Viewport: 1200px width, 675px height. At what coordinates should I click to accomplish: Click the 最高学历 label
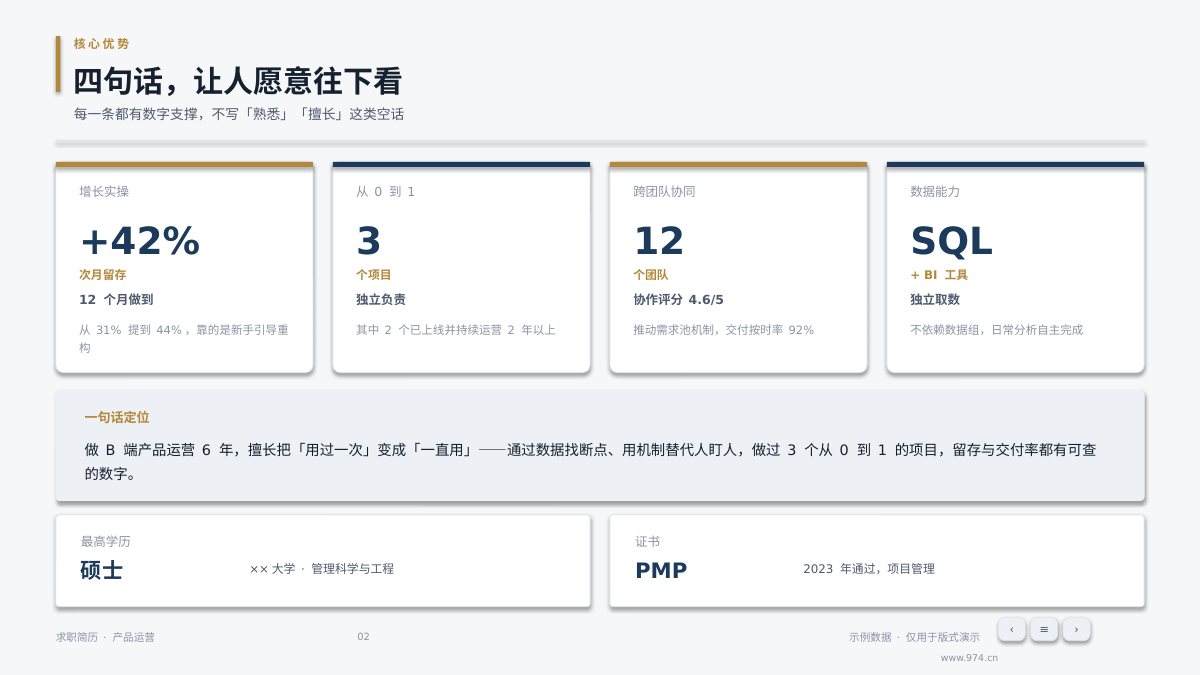coord(106,541)
